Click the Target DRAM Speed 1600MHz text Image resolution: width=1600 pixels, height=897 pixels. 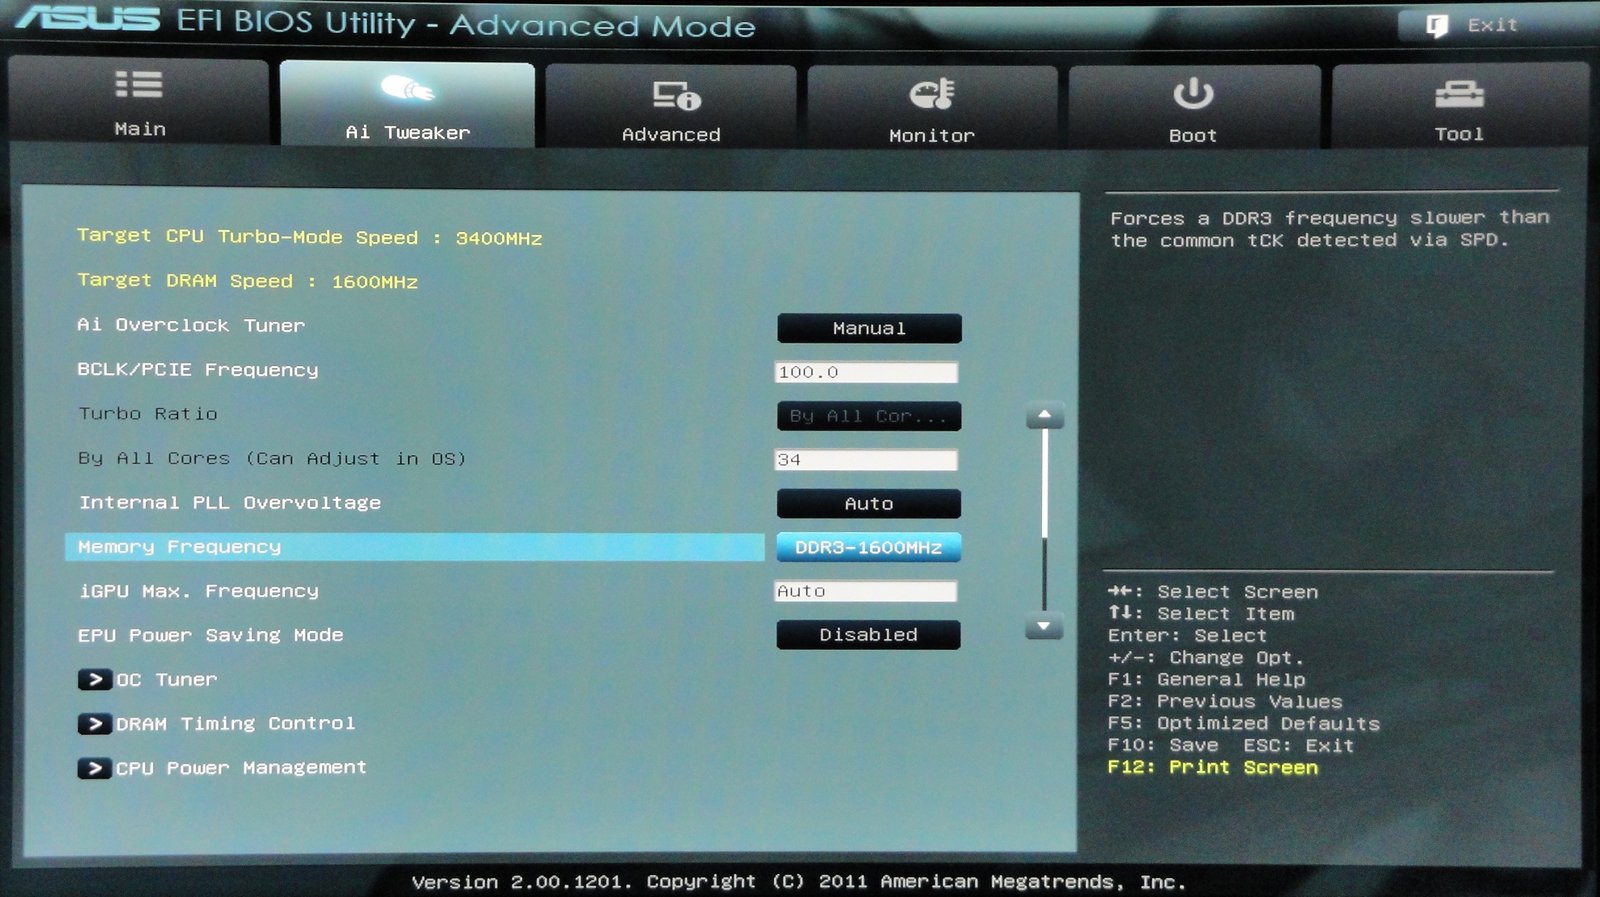(248, 281)
